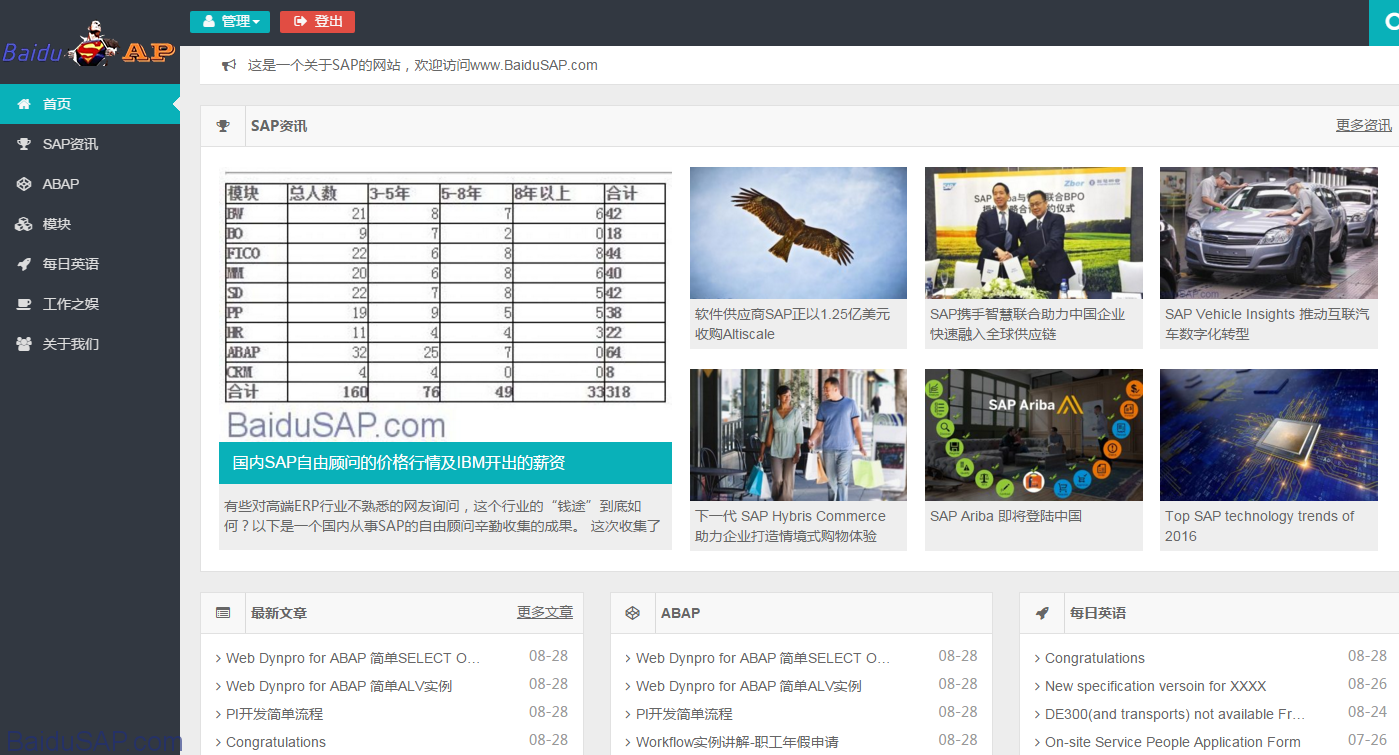Open the car factory thumbnail
Screen dimensions: 1399x755
[x=1268, y=233]
